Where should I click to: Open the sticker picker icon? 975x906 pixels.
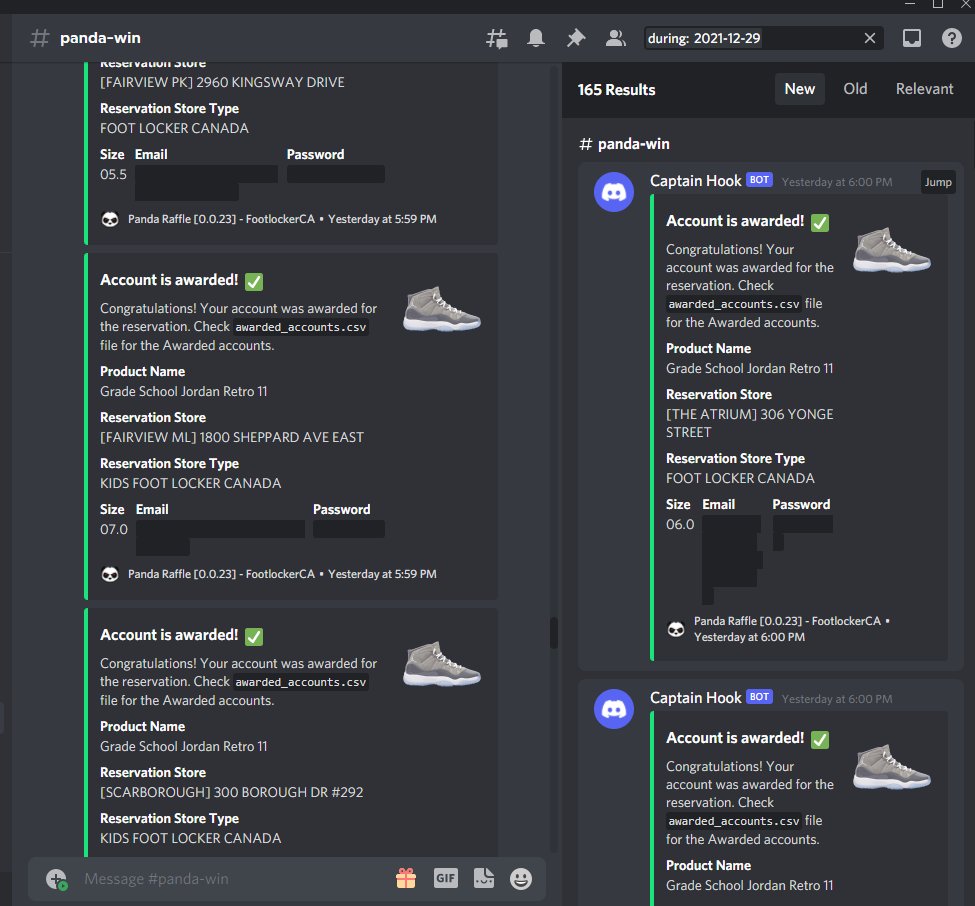point(484,877)
